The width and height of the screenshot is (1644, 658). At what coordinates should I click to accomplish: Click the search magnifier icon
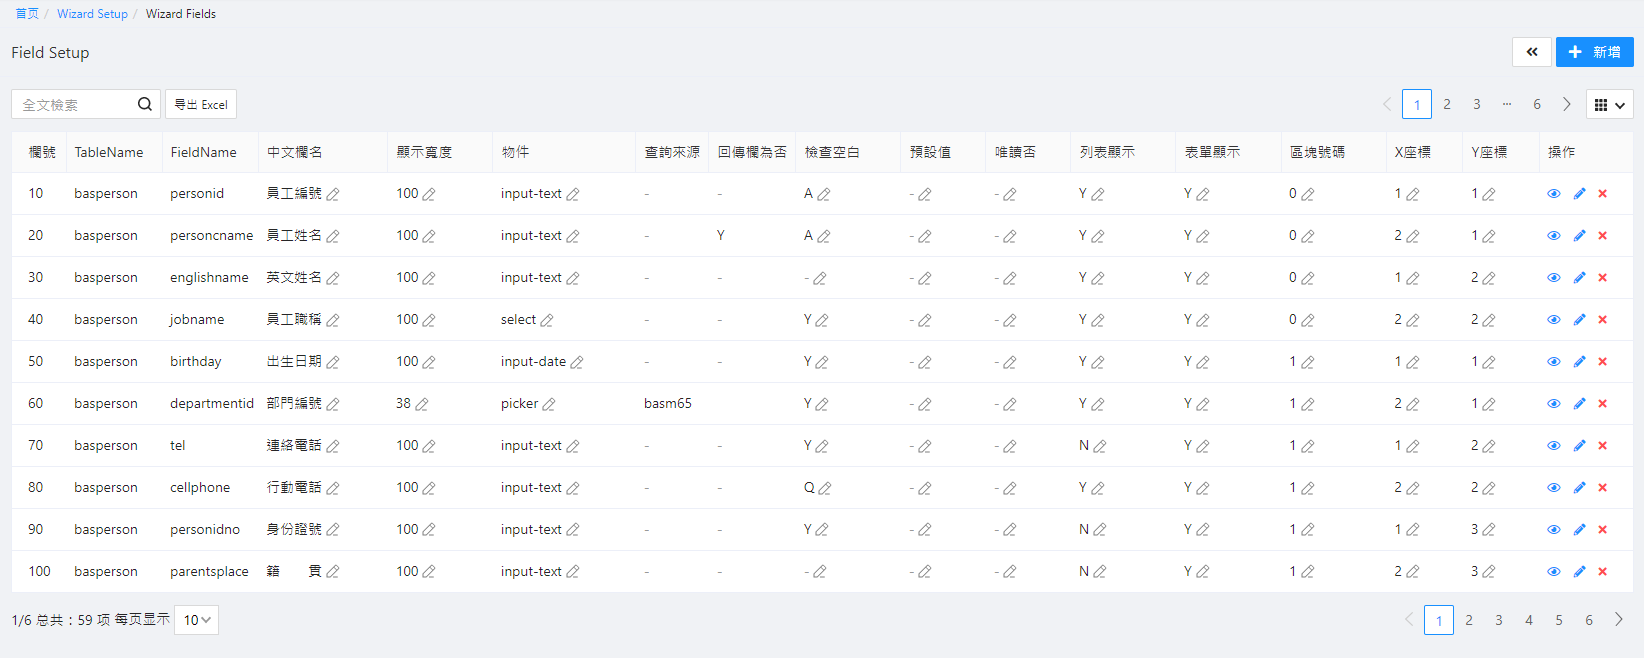coord(145,104)
